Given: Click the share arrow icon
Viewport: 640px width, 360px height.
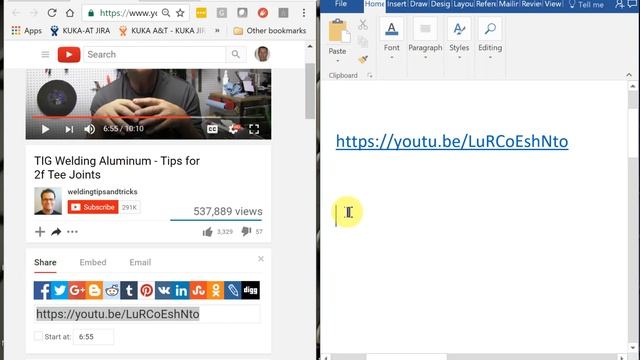Looking at the screenshot, I should coord(56,232).
